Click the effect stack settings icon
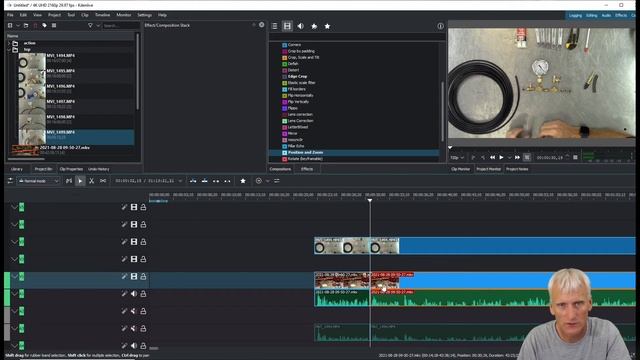Screen dimensions: 640x360 (262, 25)
